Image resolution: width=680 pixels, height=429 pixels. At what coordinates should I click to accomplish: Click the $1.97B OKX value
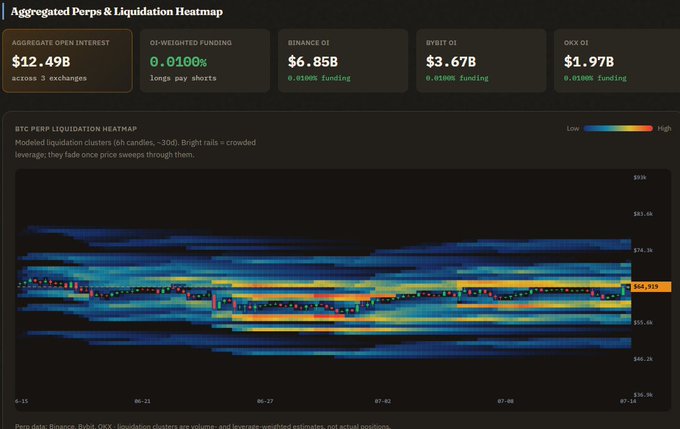tap(588, 62)
